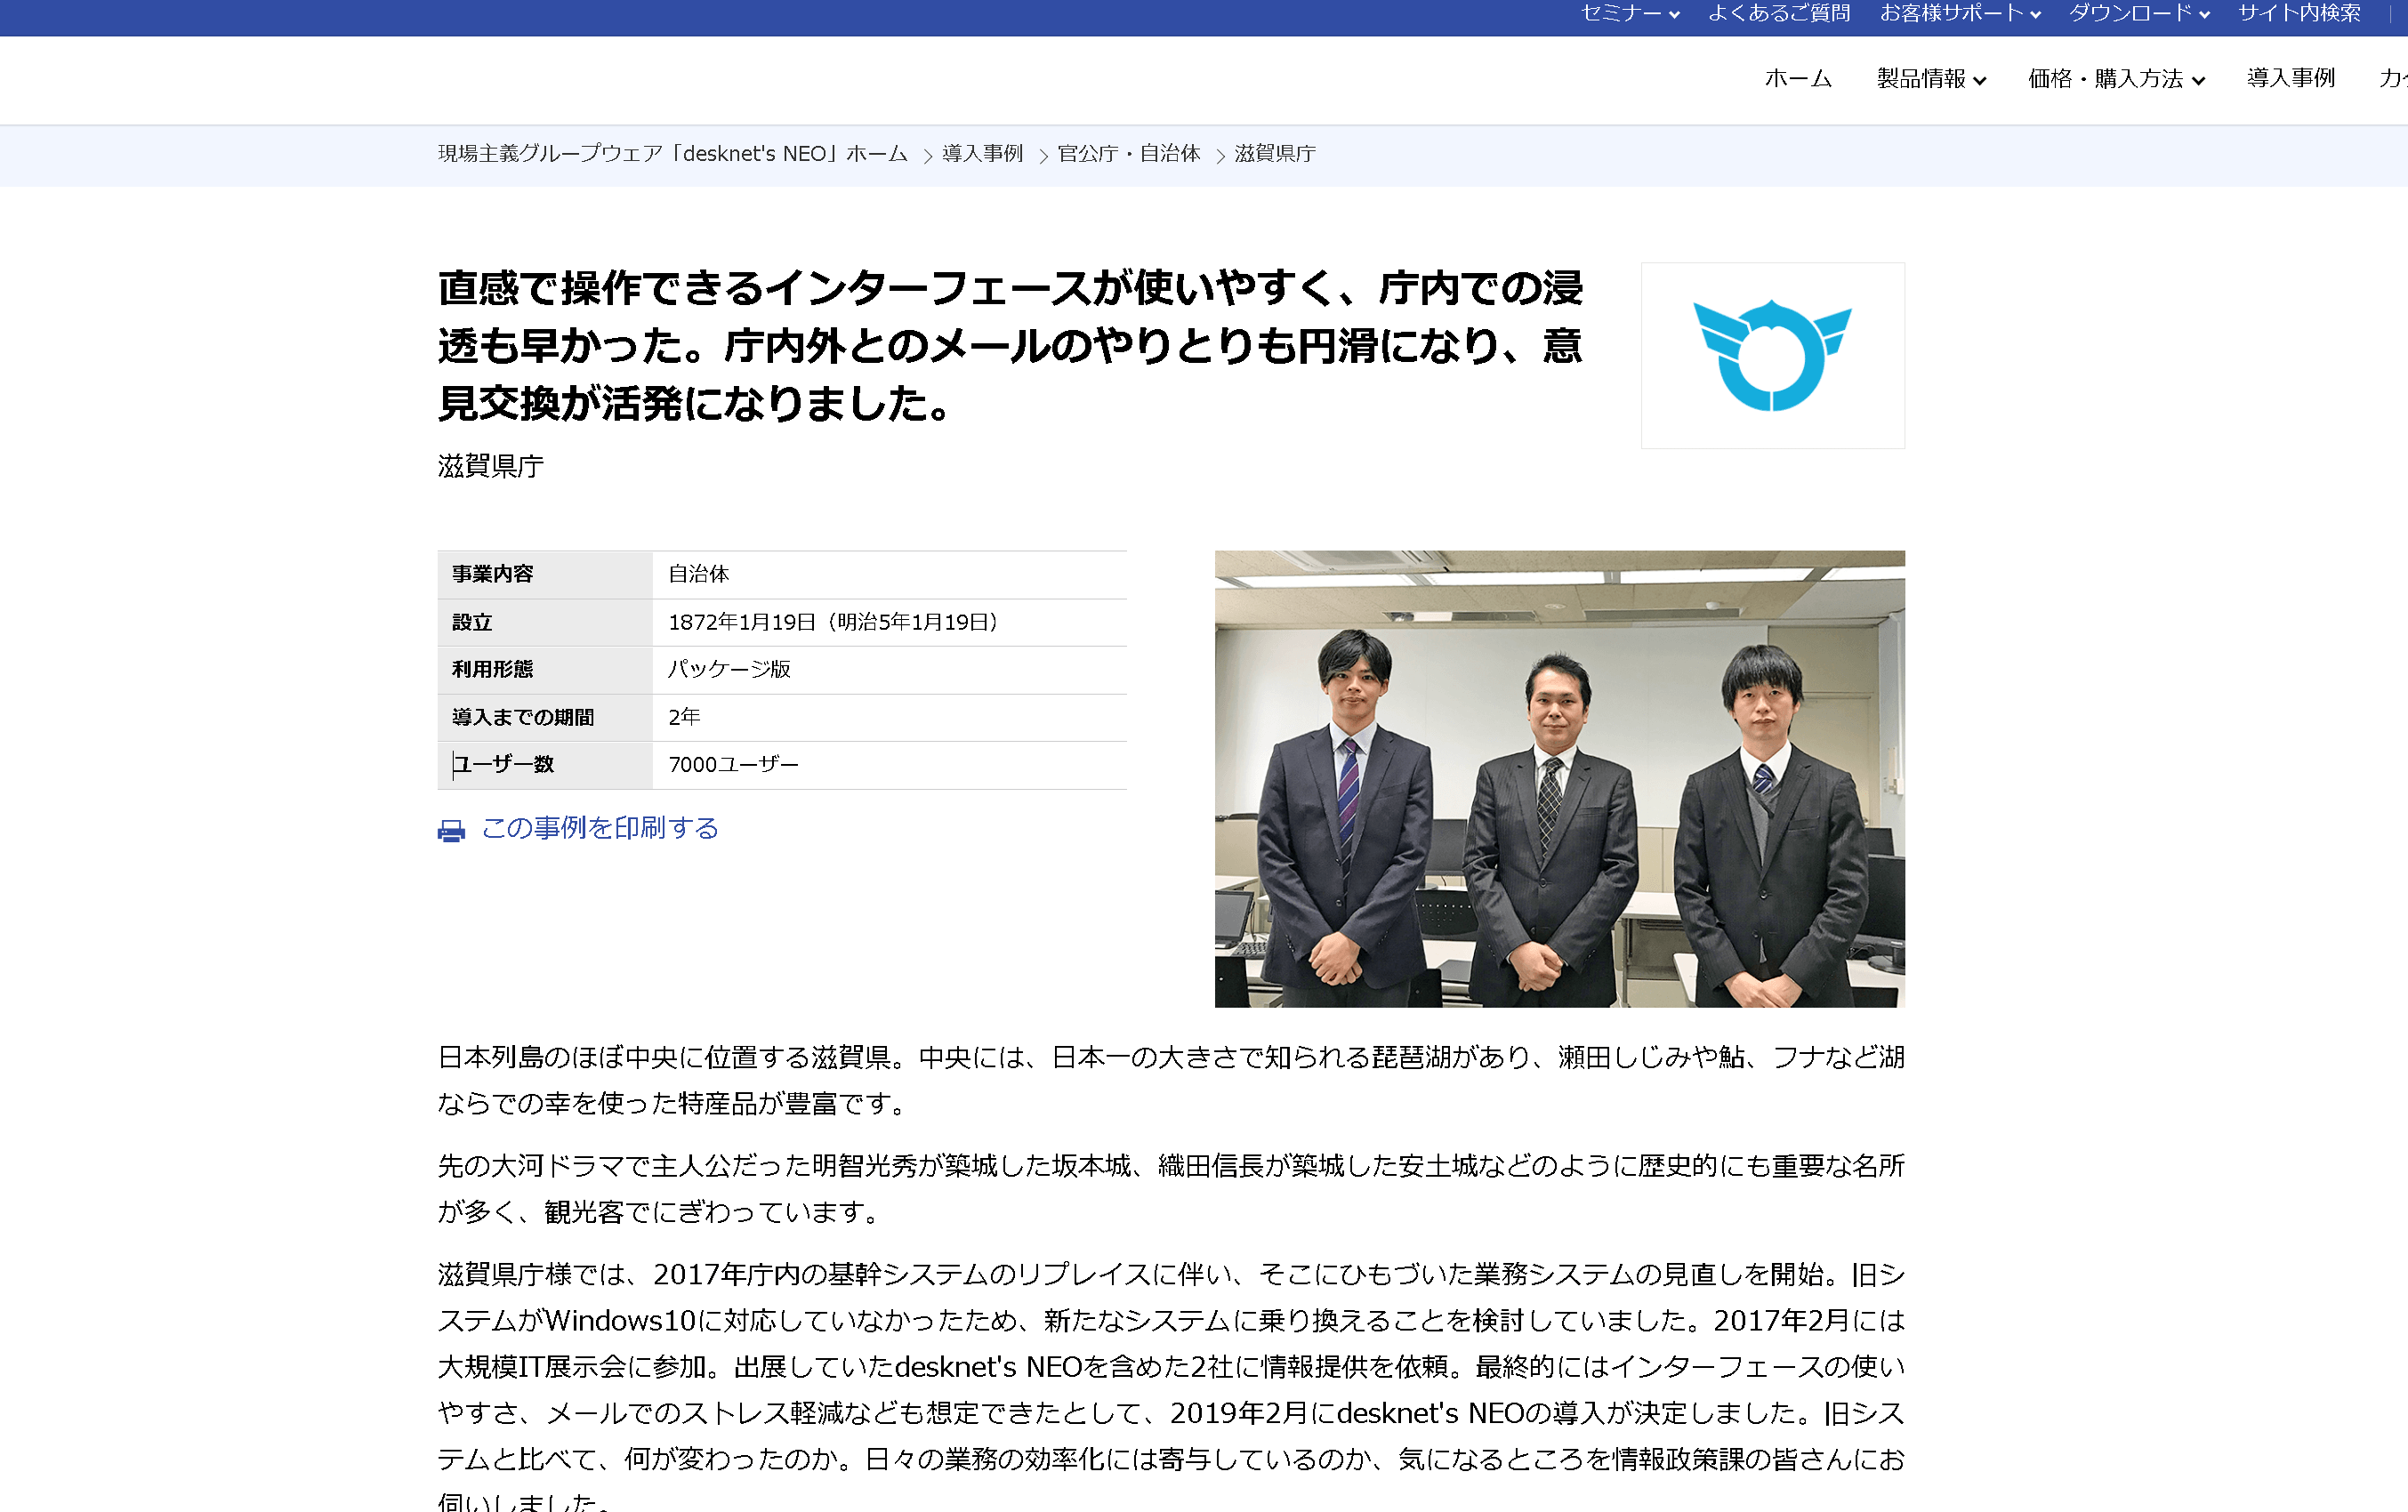This screenshot has width=2408, height=1512.
Task: Open the お客様サポート dropdown
Action: click(x=1960, y=13)
